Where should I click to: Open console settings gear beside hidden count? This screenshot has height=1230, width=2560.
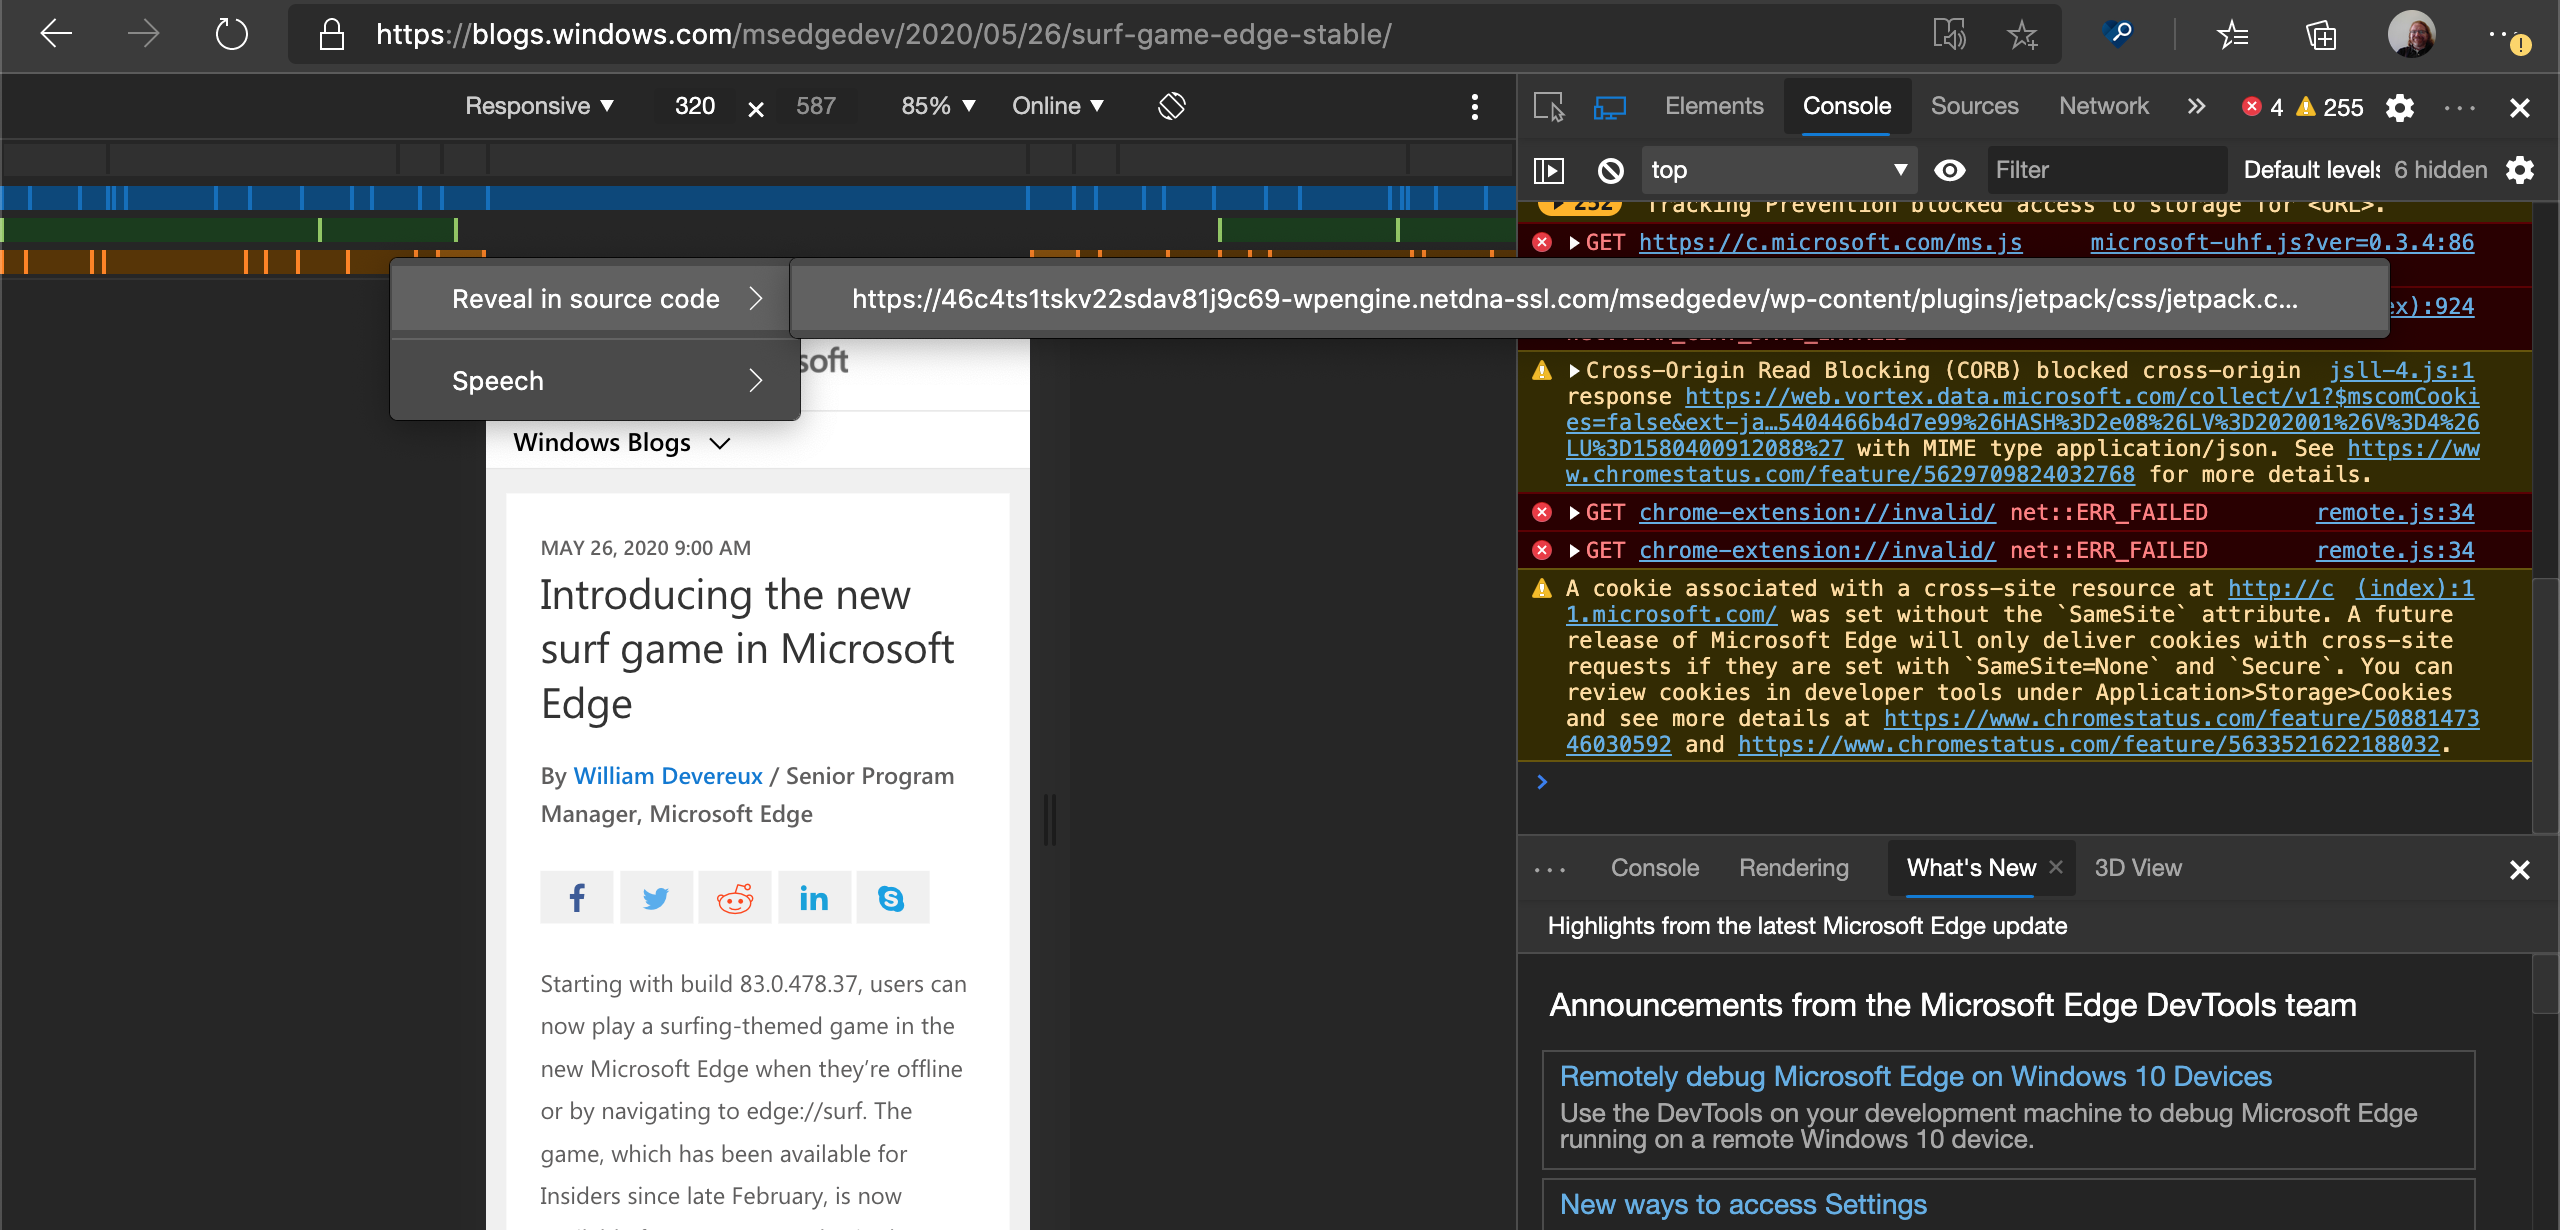point(2520,170)
